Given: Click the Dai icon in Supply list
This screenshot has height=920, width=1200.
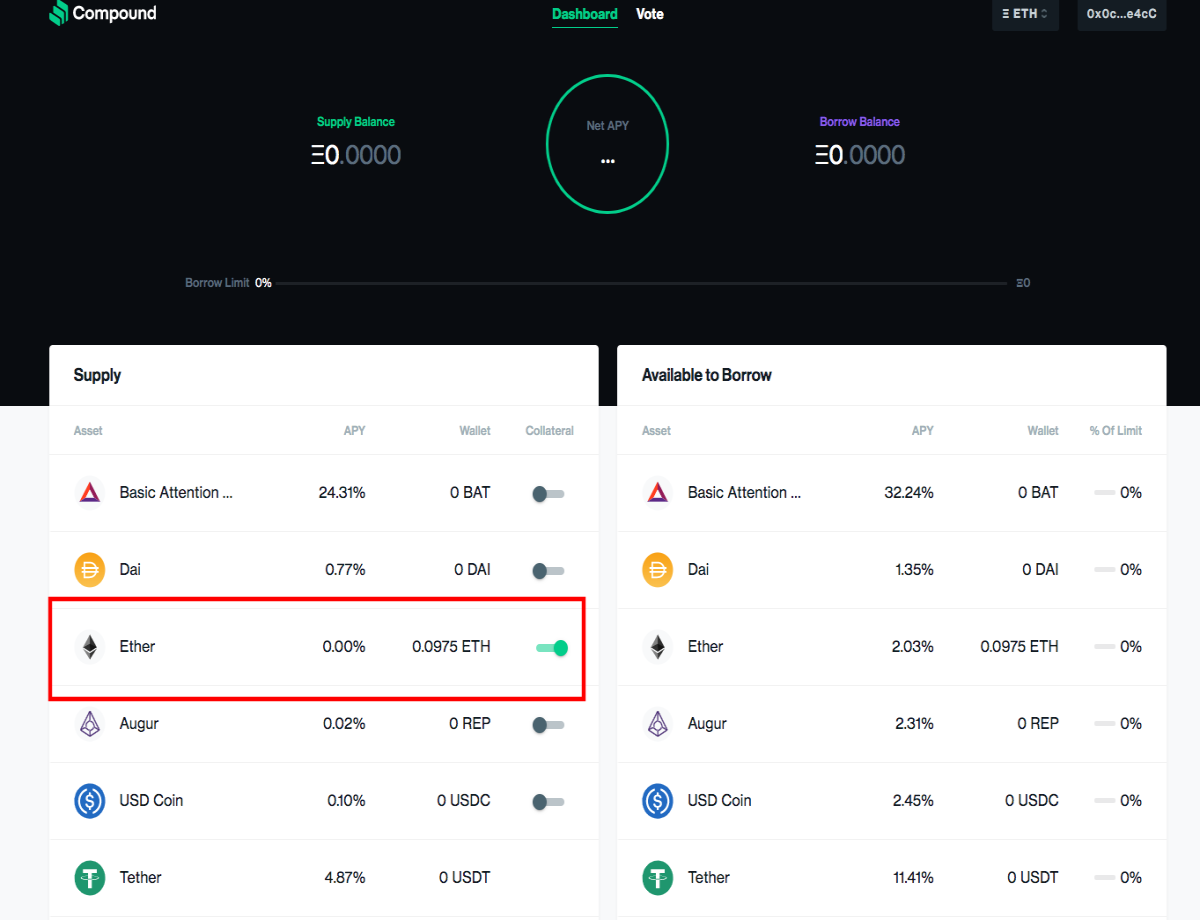Looking at the screenshot, I should point(90,569).
